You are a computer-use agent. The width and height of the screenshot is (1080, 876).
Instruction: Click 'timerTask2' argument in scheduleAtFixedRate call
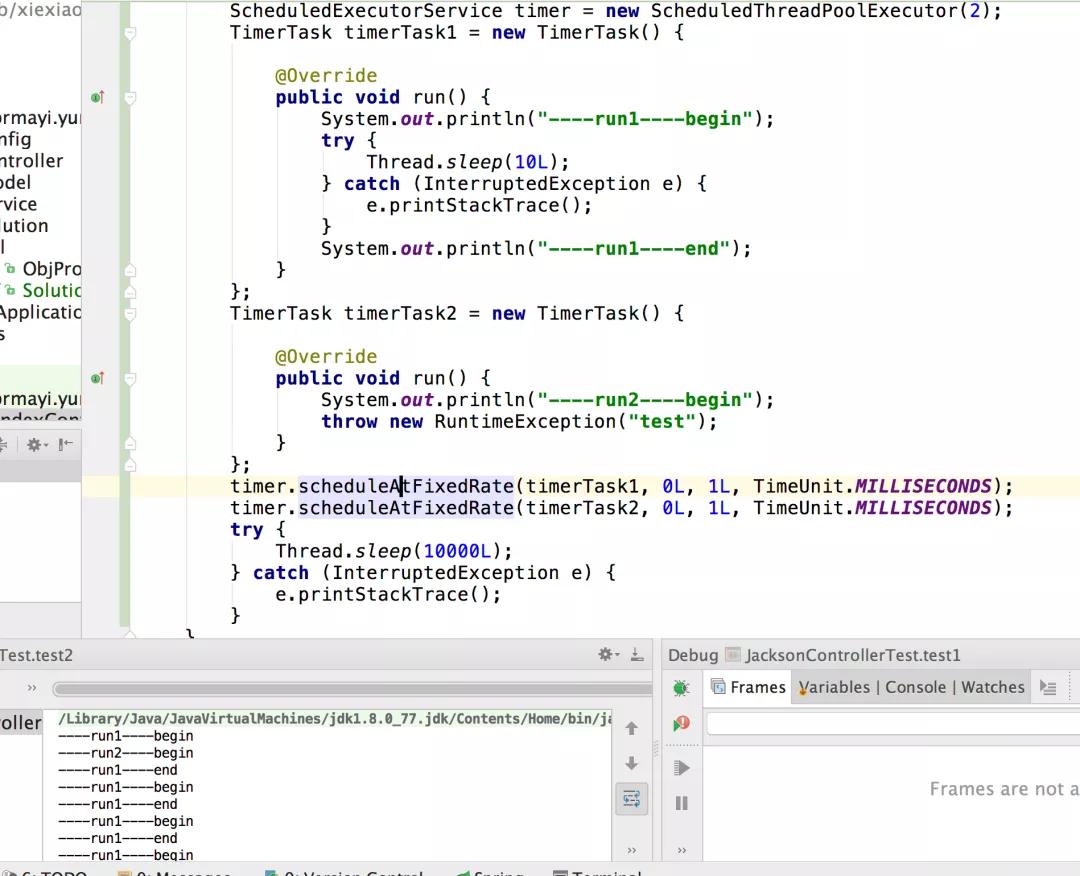click(582, 508)
